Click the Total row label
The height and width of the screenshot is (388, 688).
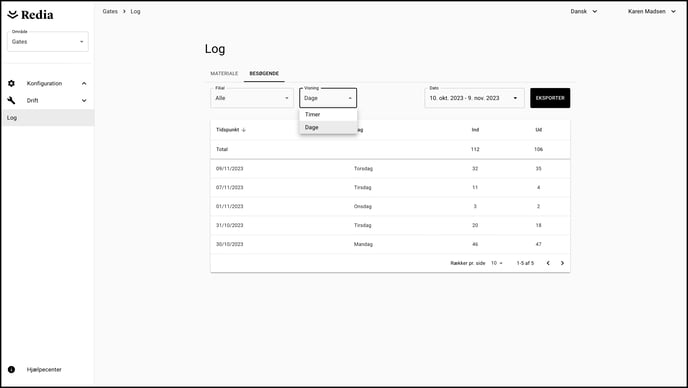[x=222, y=149]
